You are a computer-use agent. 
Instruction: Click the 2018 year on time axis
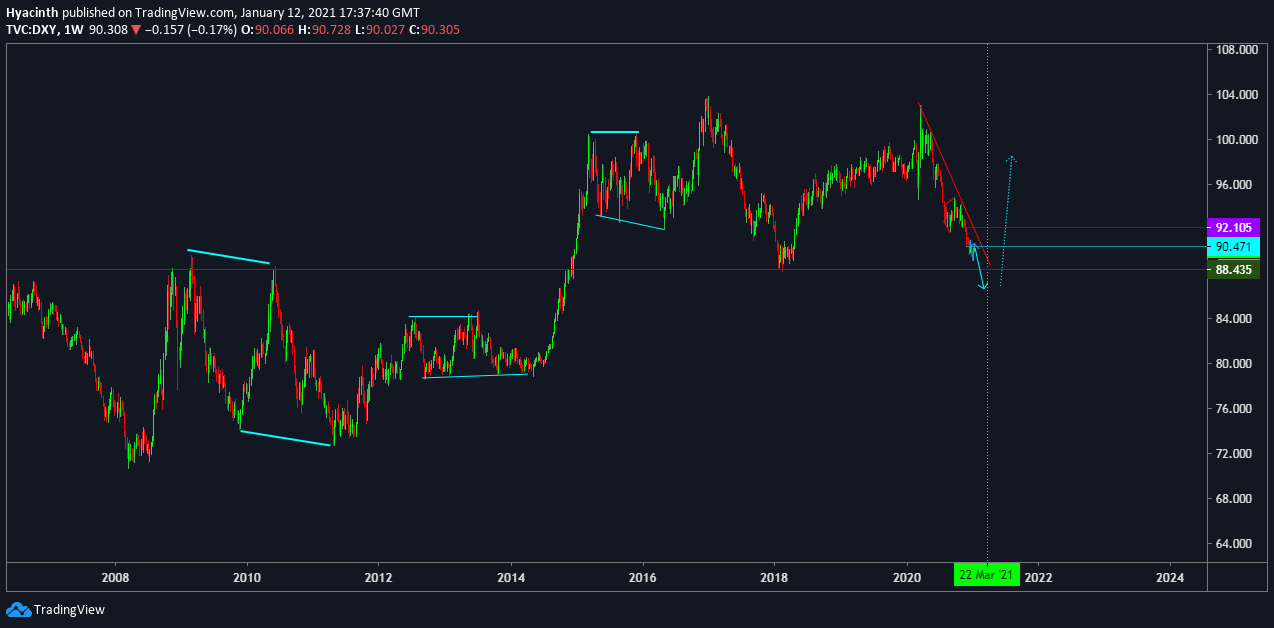point(774,577)
